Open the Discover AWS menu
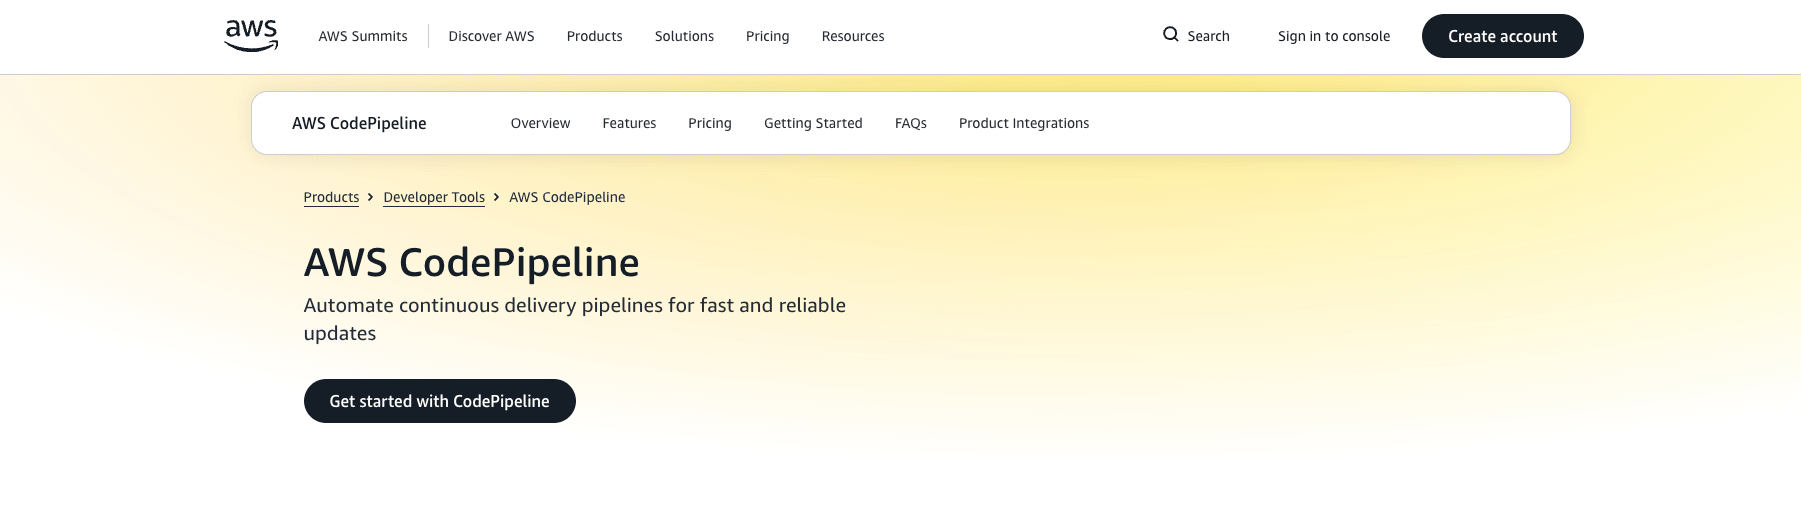The image size is (1801, 519). click(491, 36)
